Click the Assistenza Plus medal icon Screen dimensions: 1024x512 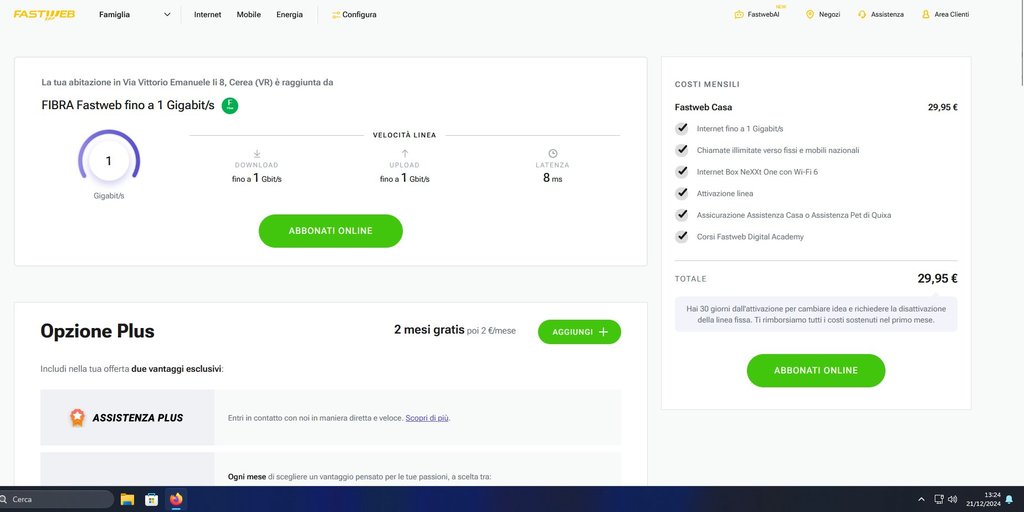(x=76, y=418)
